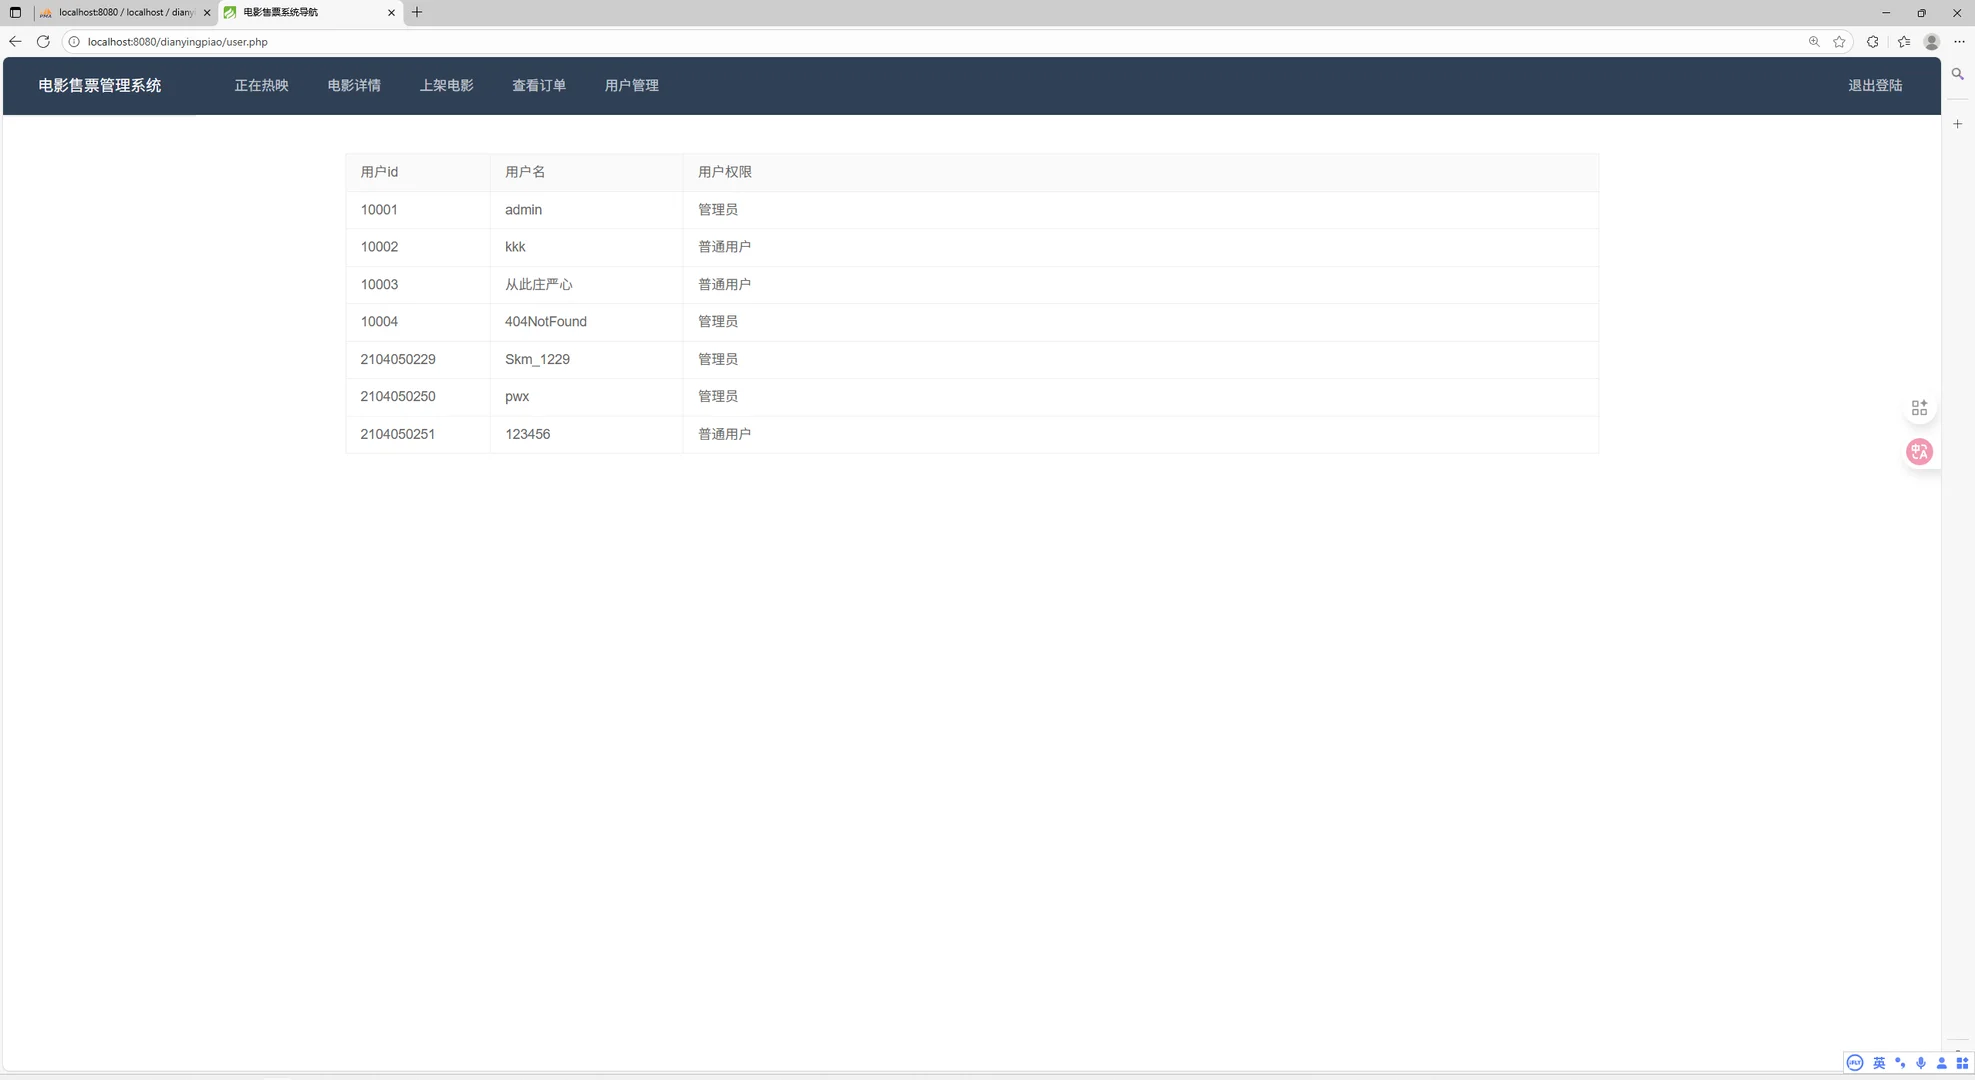Image resolution: width=1975 pixels, height=1080 pixels.
Task: Bookmark the page with the star icon
Action: coord(1840,42)
